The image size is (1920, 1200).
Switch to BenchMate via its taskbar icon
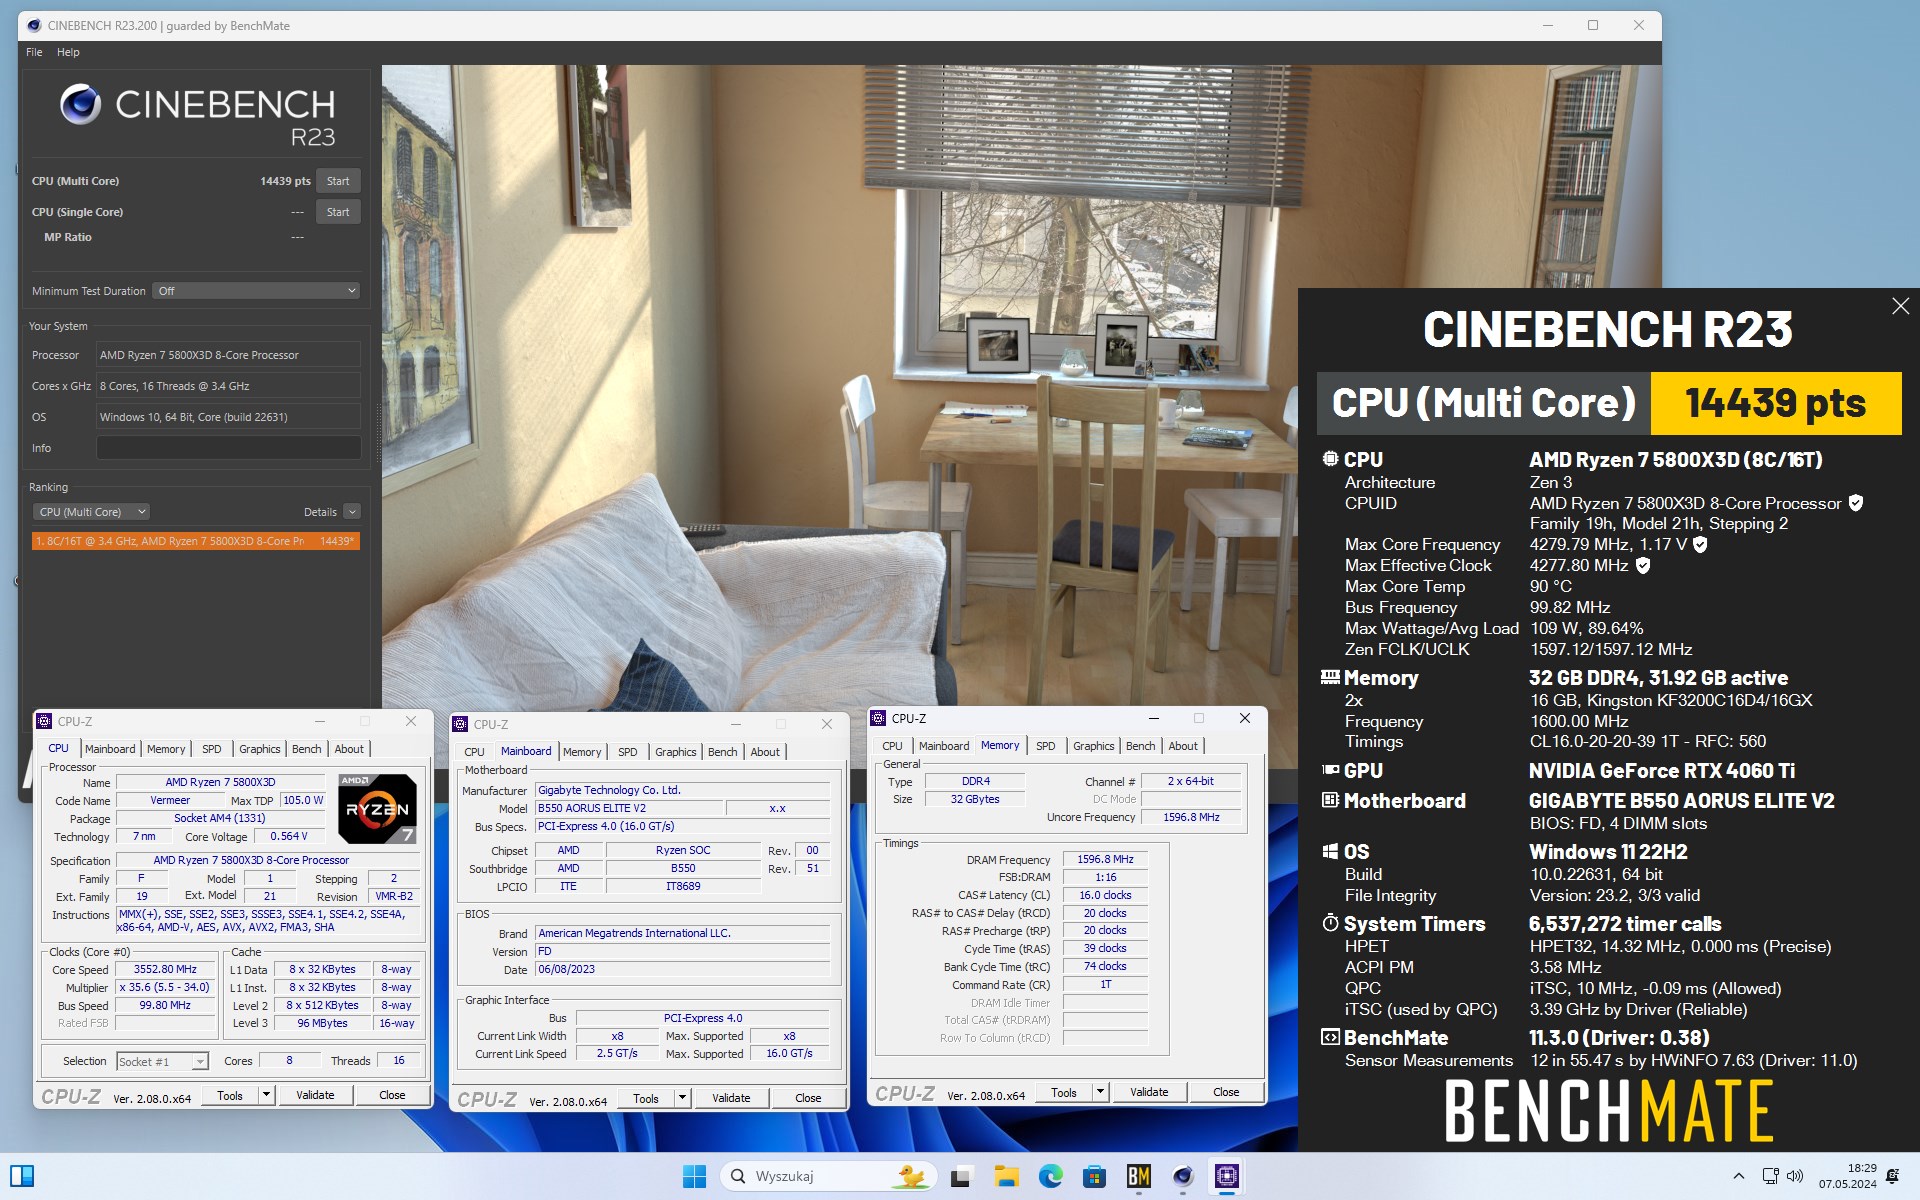click(1138, 1176)
